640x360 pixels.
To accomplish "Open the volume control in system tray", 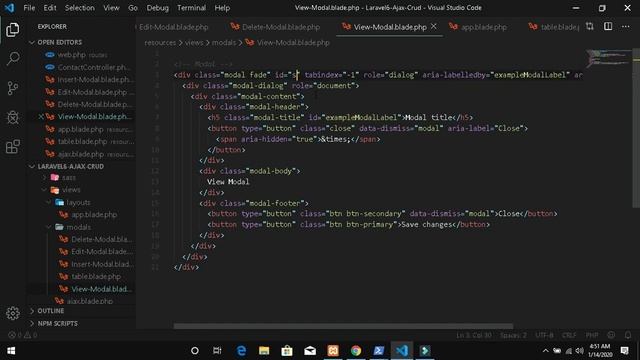I will tap(580, 351).
